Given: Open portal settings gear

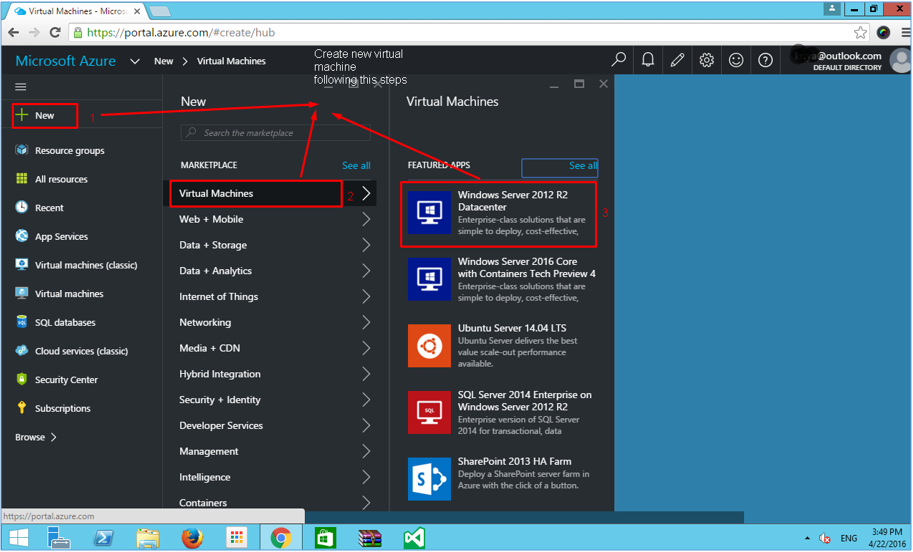Looking at the screenshot, I should pyautogui.click(x=706, y=59).
